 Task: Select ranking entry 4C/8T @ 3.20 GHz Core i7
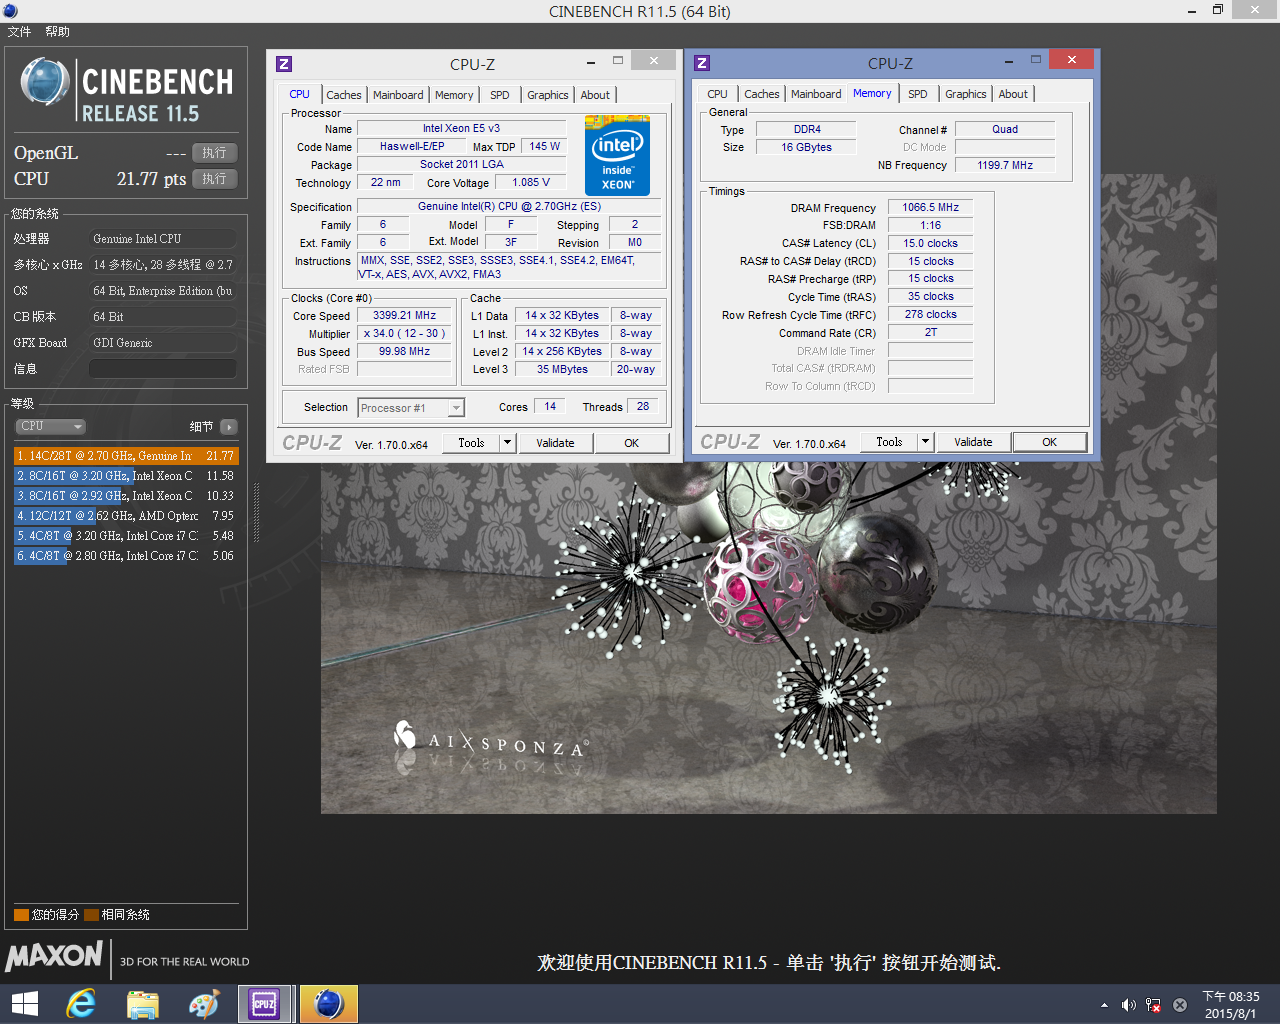[x=126, y=536]
